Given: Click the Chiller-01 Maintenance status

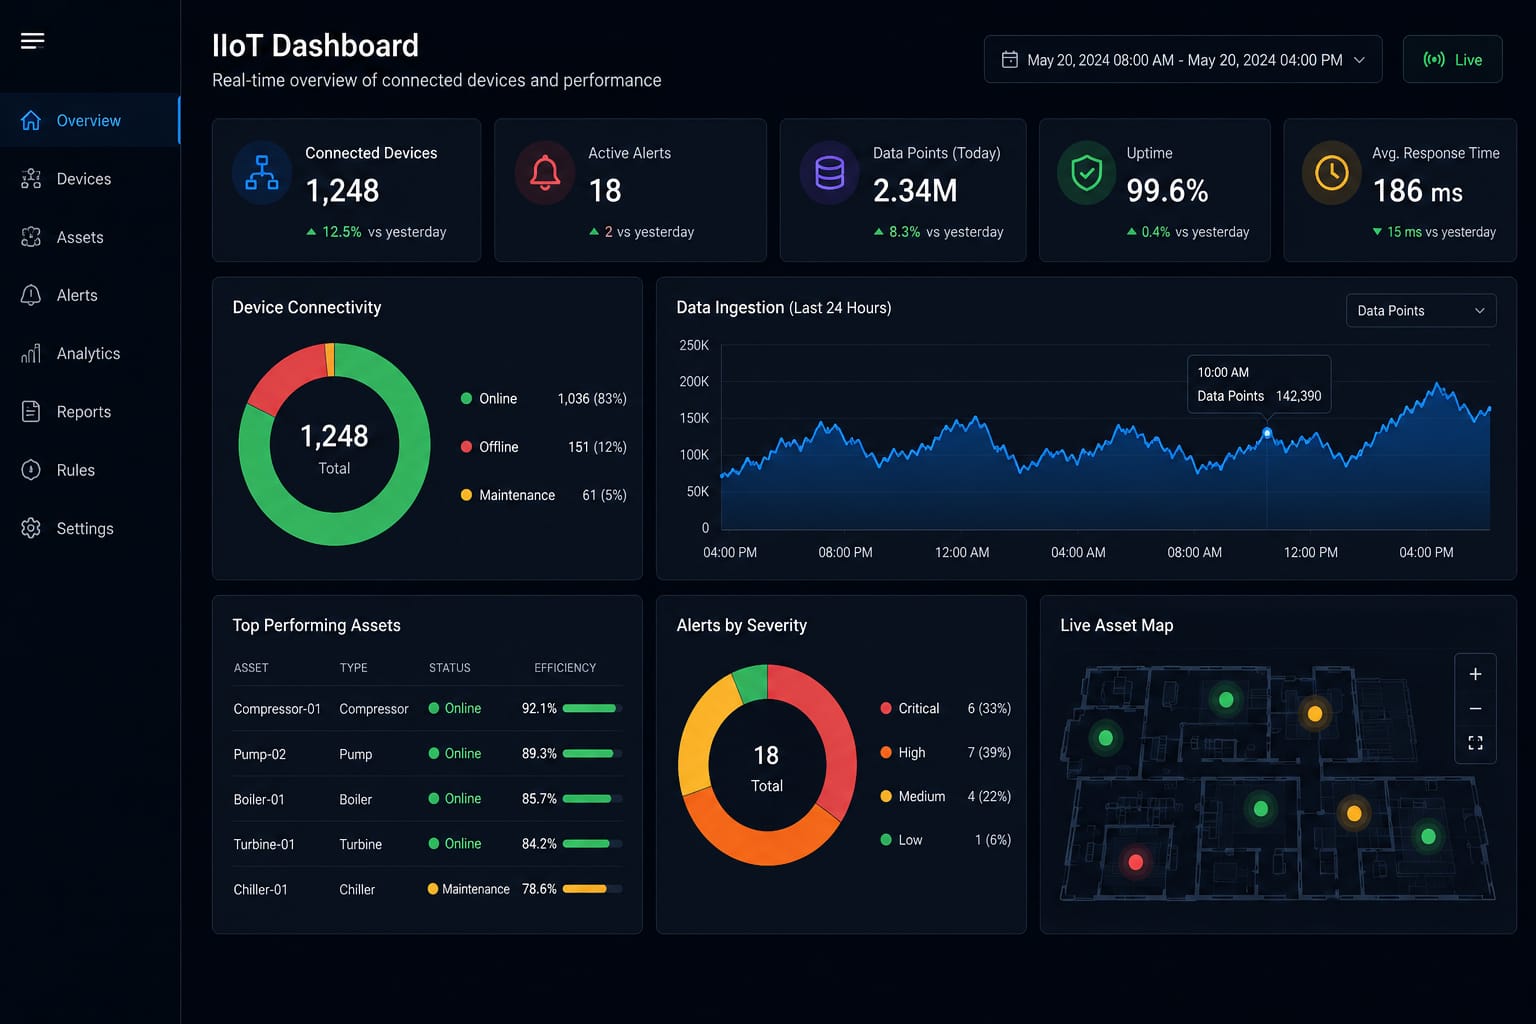Looking at the screenshot, I should [x=469, y=889].
